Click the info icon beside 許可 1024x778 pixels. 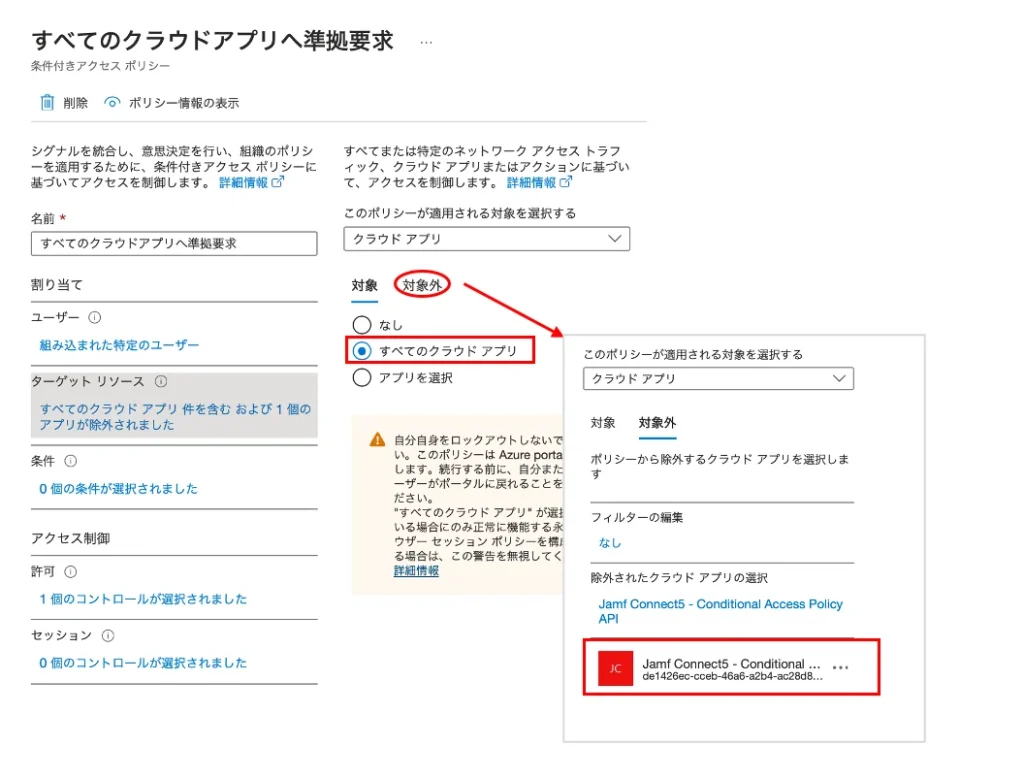70,571
